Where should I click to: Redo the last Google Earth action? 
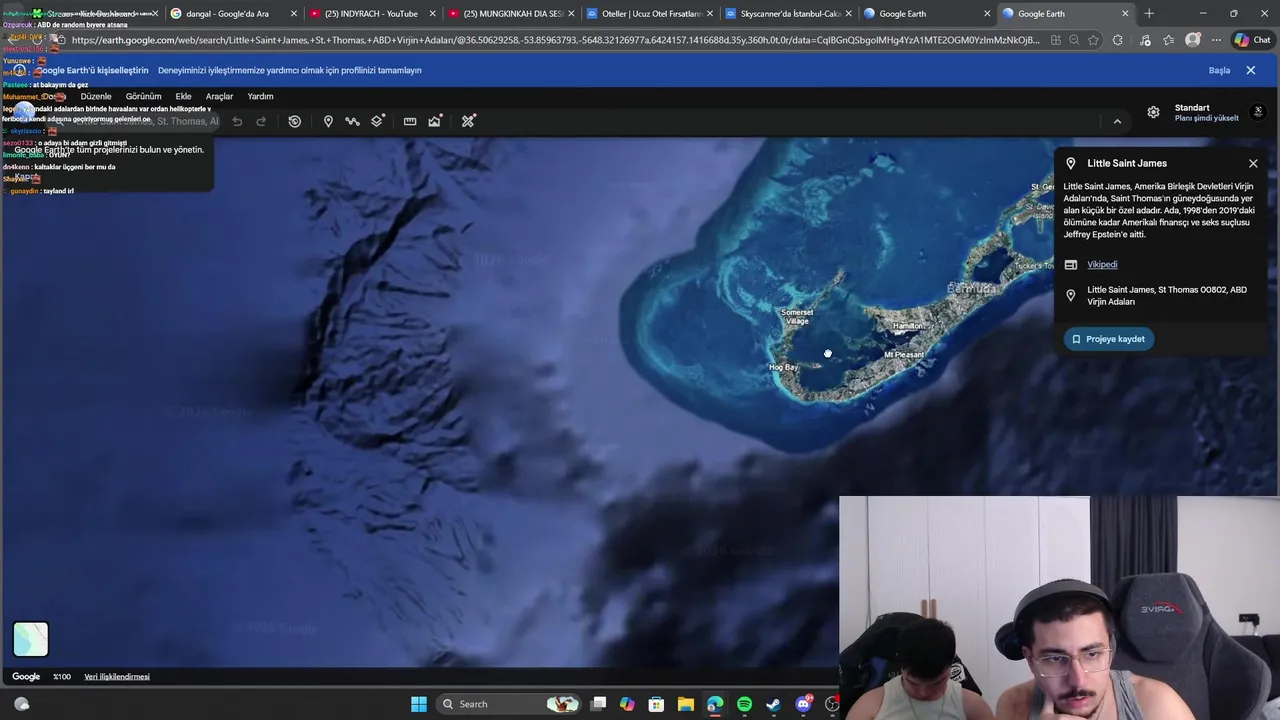pyautogui.click(x=261, y=121)
